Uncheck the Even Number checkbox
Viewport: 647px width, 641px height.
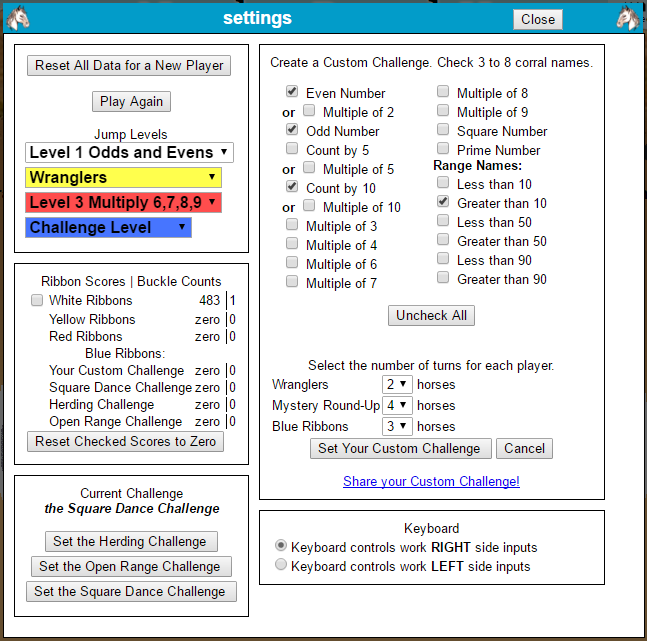292,92
